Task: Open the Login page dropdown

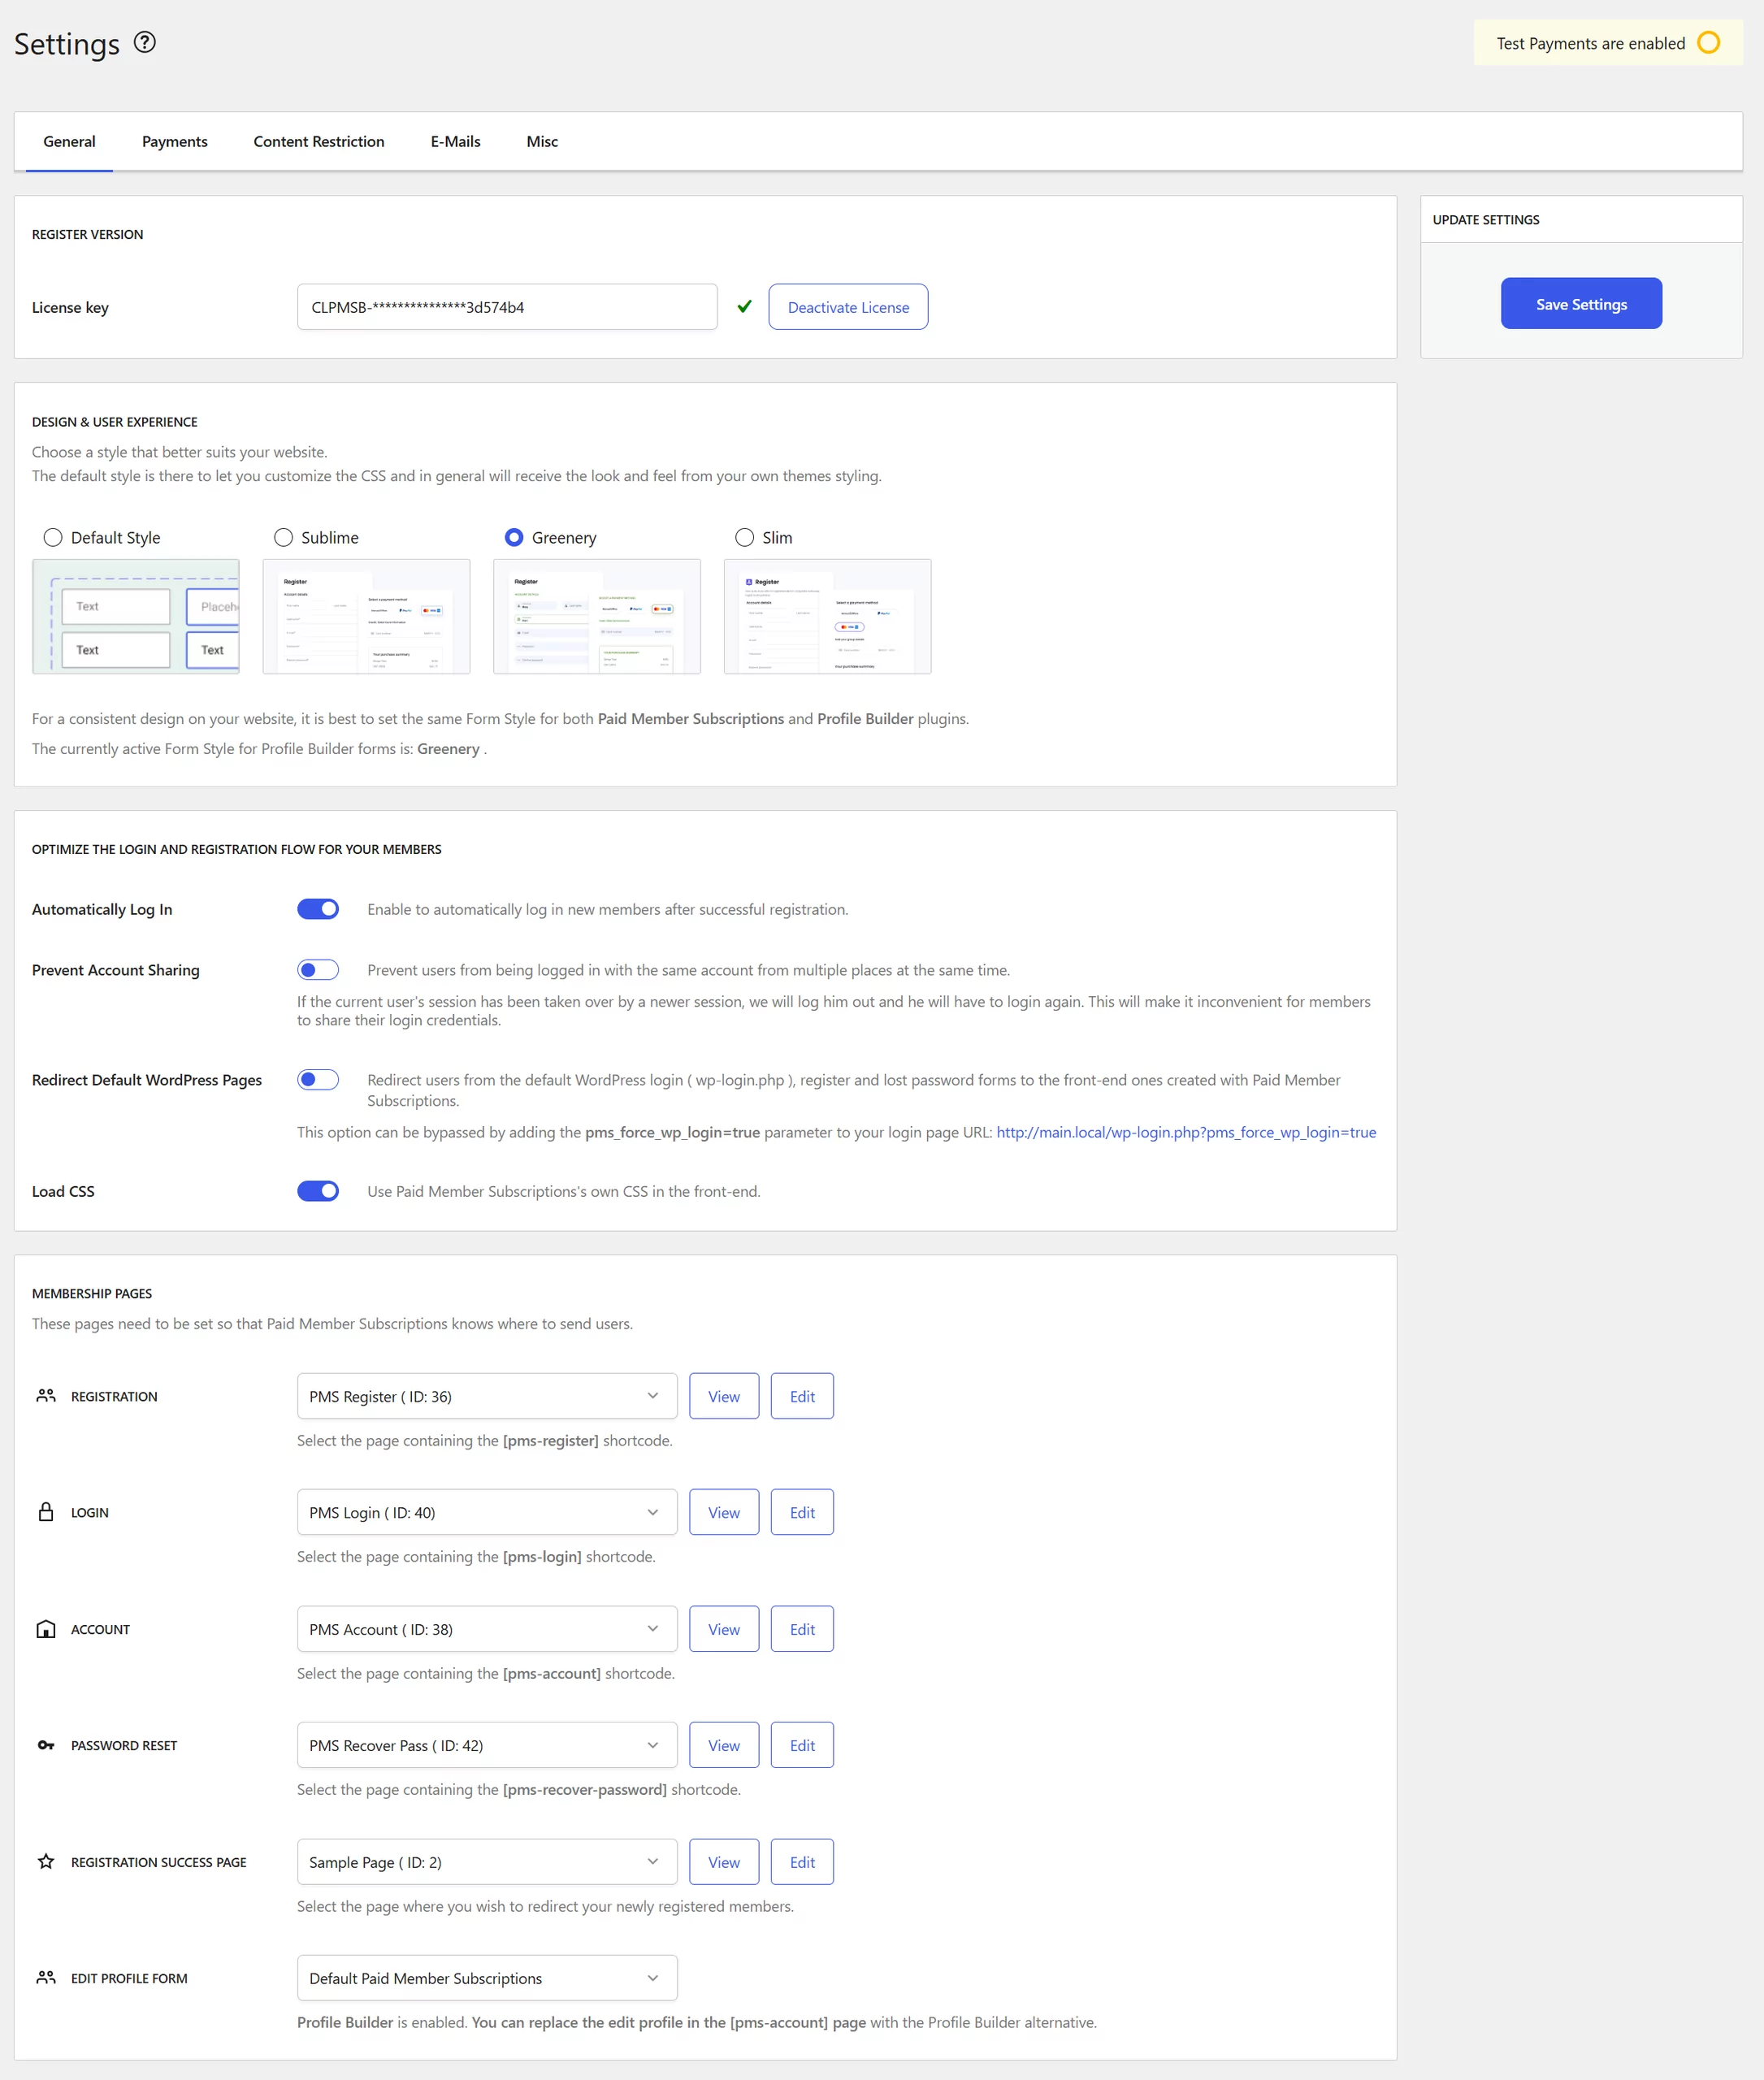Action: (487, 1511)
